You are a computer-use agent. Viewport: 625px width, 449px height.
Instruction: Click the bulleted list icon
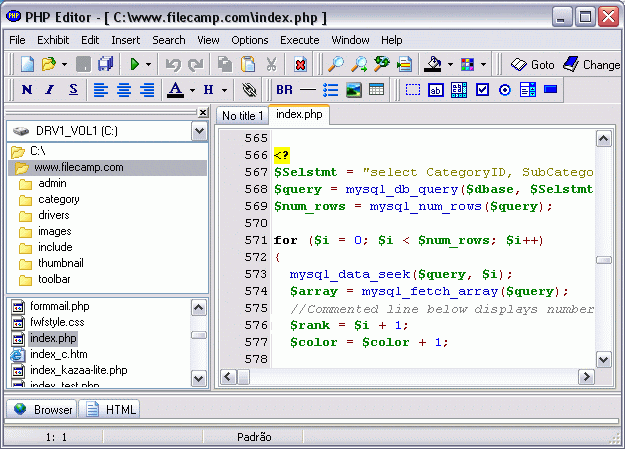pos(330,90)
